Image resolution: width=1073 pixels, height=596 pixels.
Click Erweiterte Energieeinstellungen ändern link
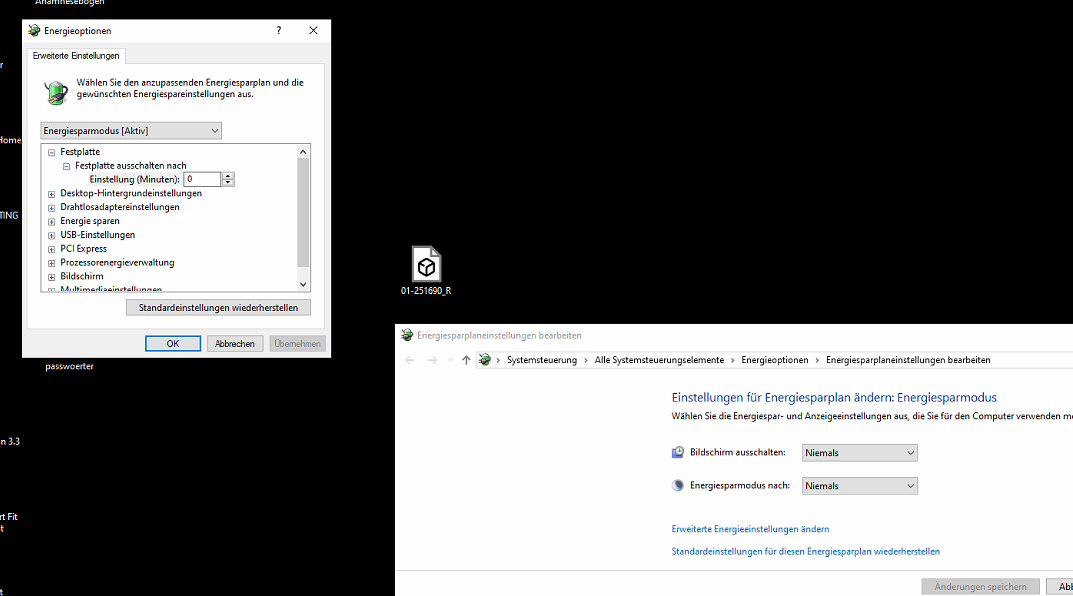click(x=750, y=529)
